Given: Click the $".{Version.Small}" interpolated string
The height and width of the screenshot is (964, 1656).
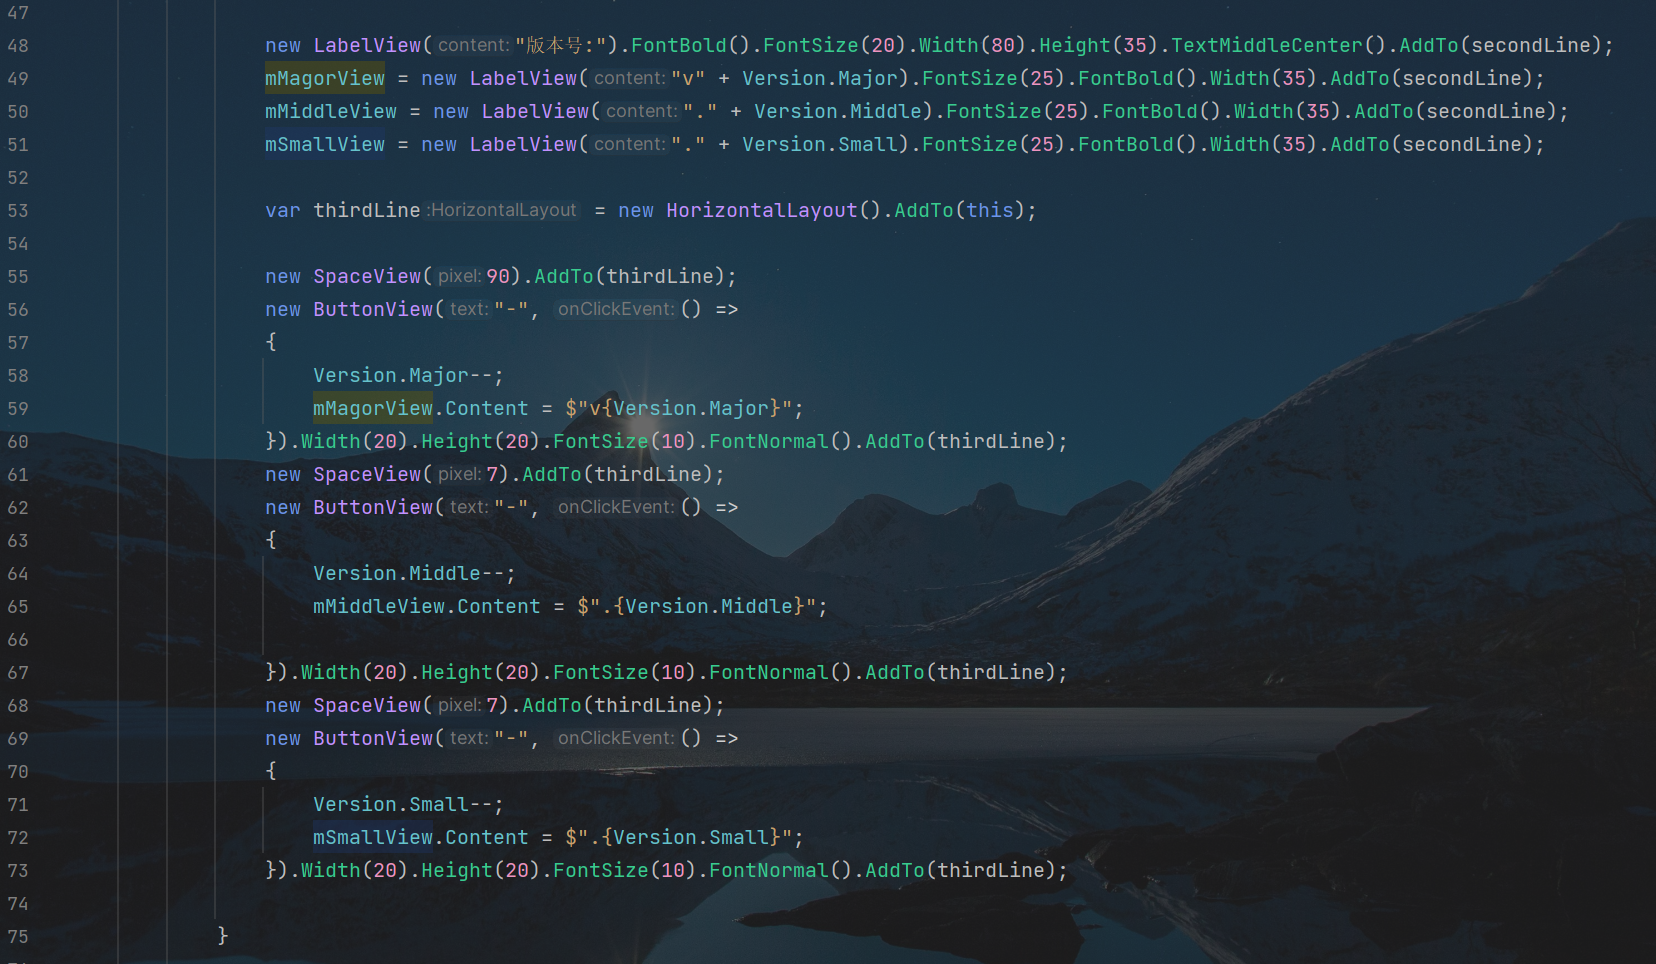Looking at the screenshot, I should [679, 837].
